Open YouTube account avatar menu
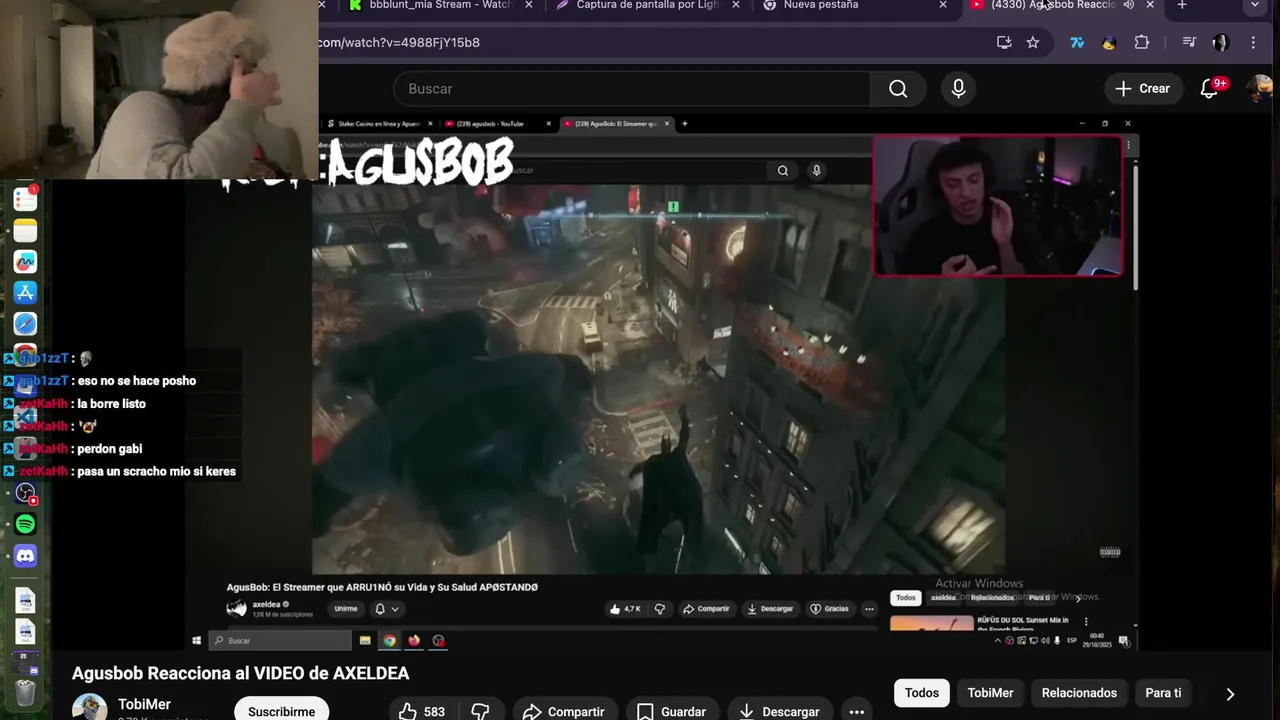This screenshot has width=1280, height=720. click(x=1260, y=89)
